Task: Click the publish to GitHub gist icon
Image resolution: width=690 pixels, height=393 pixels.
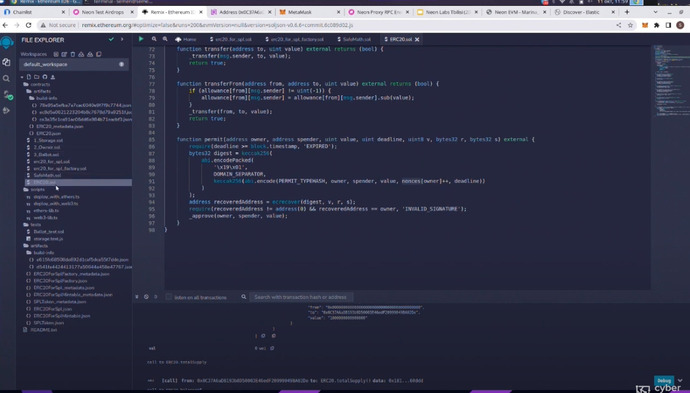Action: (44, 77)
